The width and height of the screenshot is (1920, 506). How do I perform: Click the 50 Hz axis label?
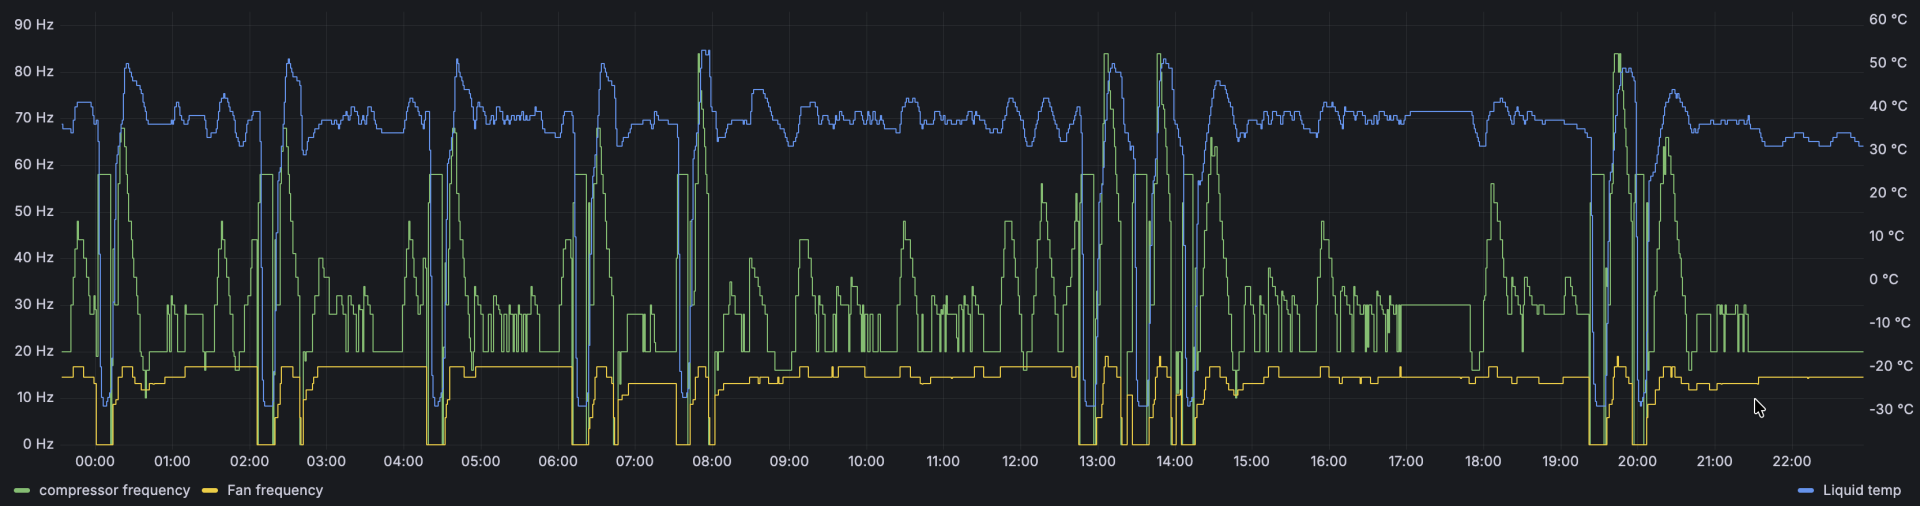point(34,211)
